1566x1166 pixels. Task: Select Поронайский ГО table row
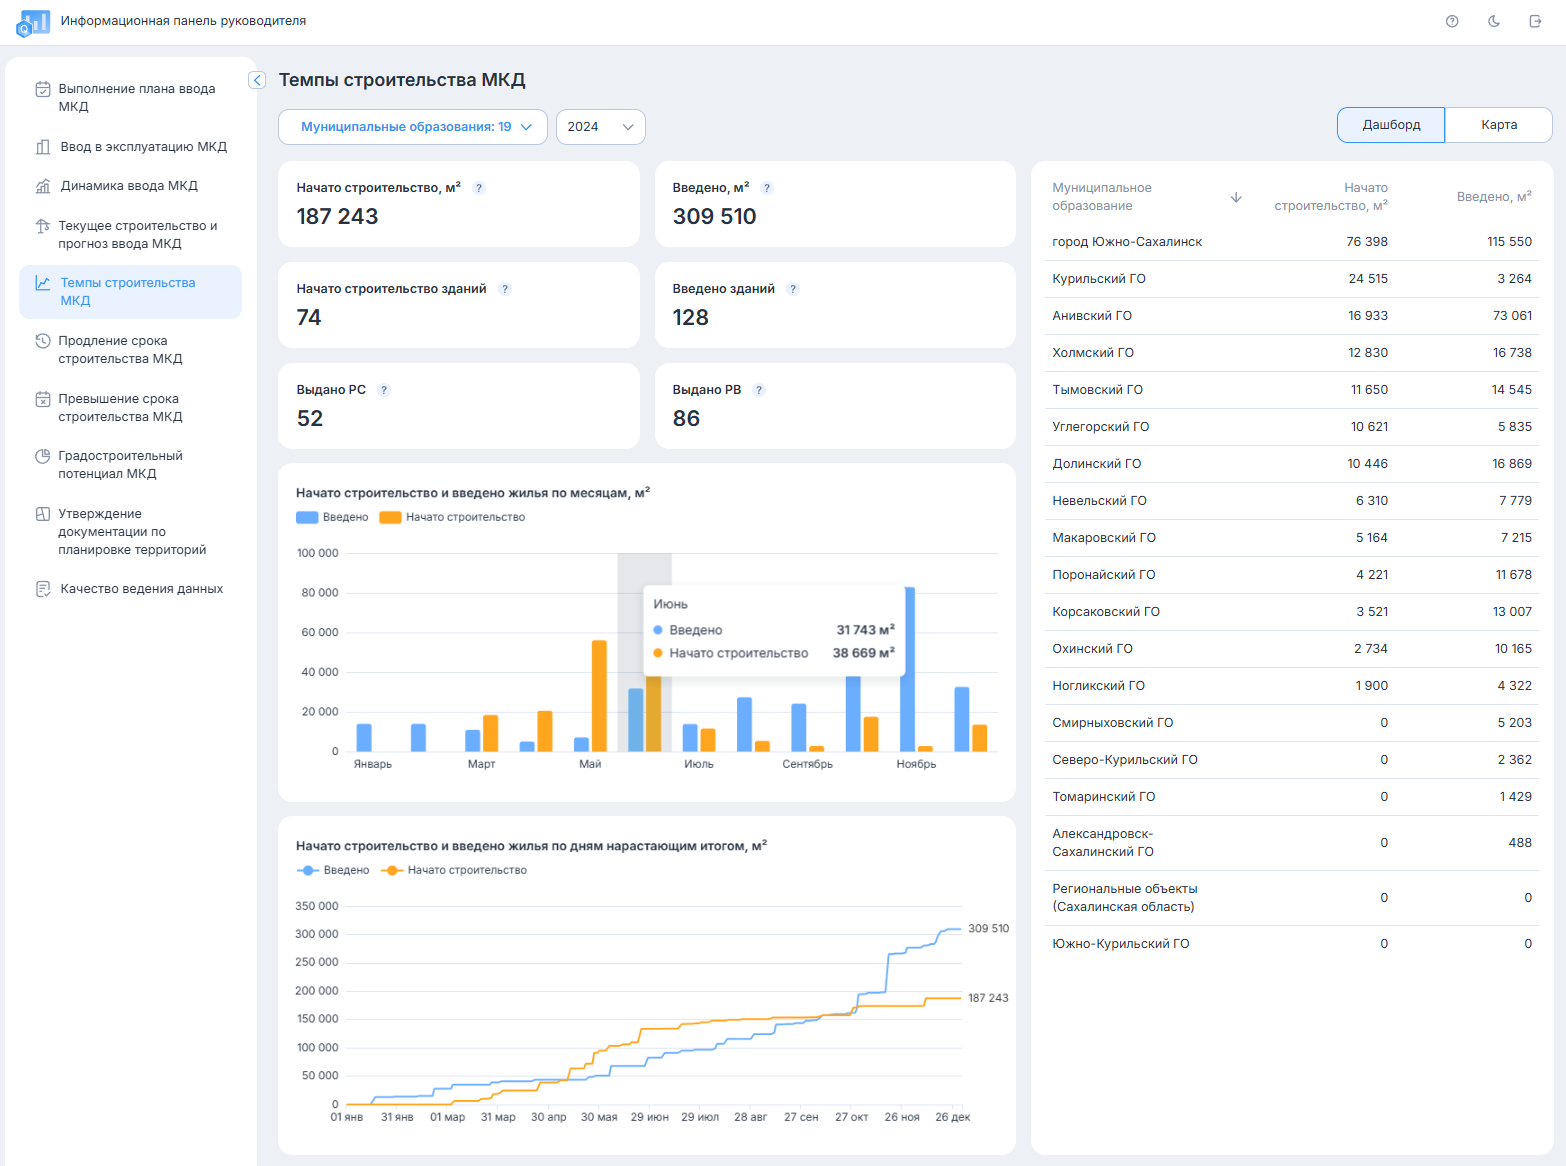pos(1292,575)
